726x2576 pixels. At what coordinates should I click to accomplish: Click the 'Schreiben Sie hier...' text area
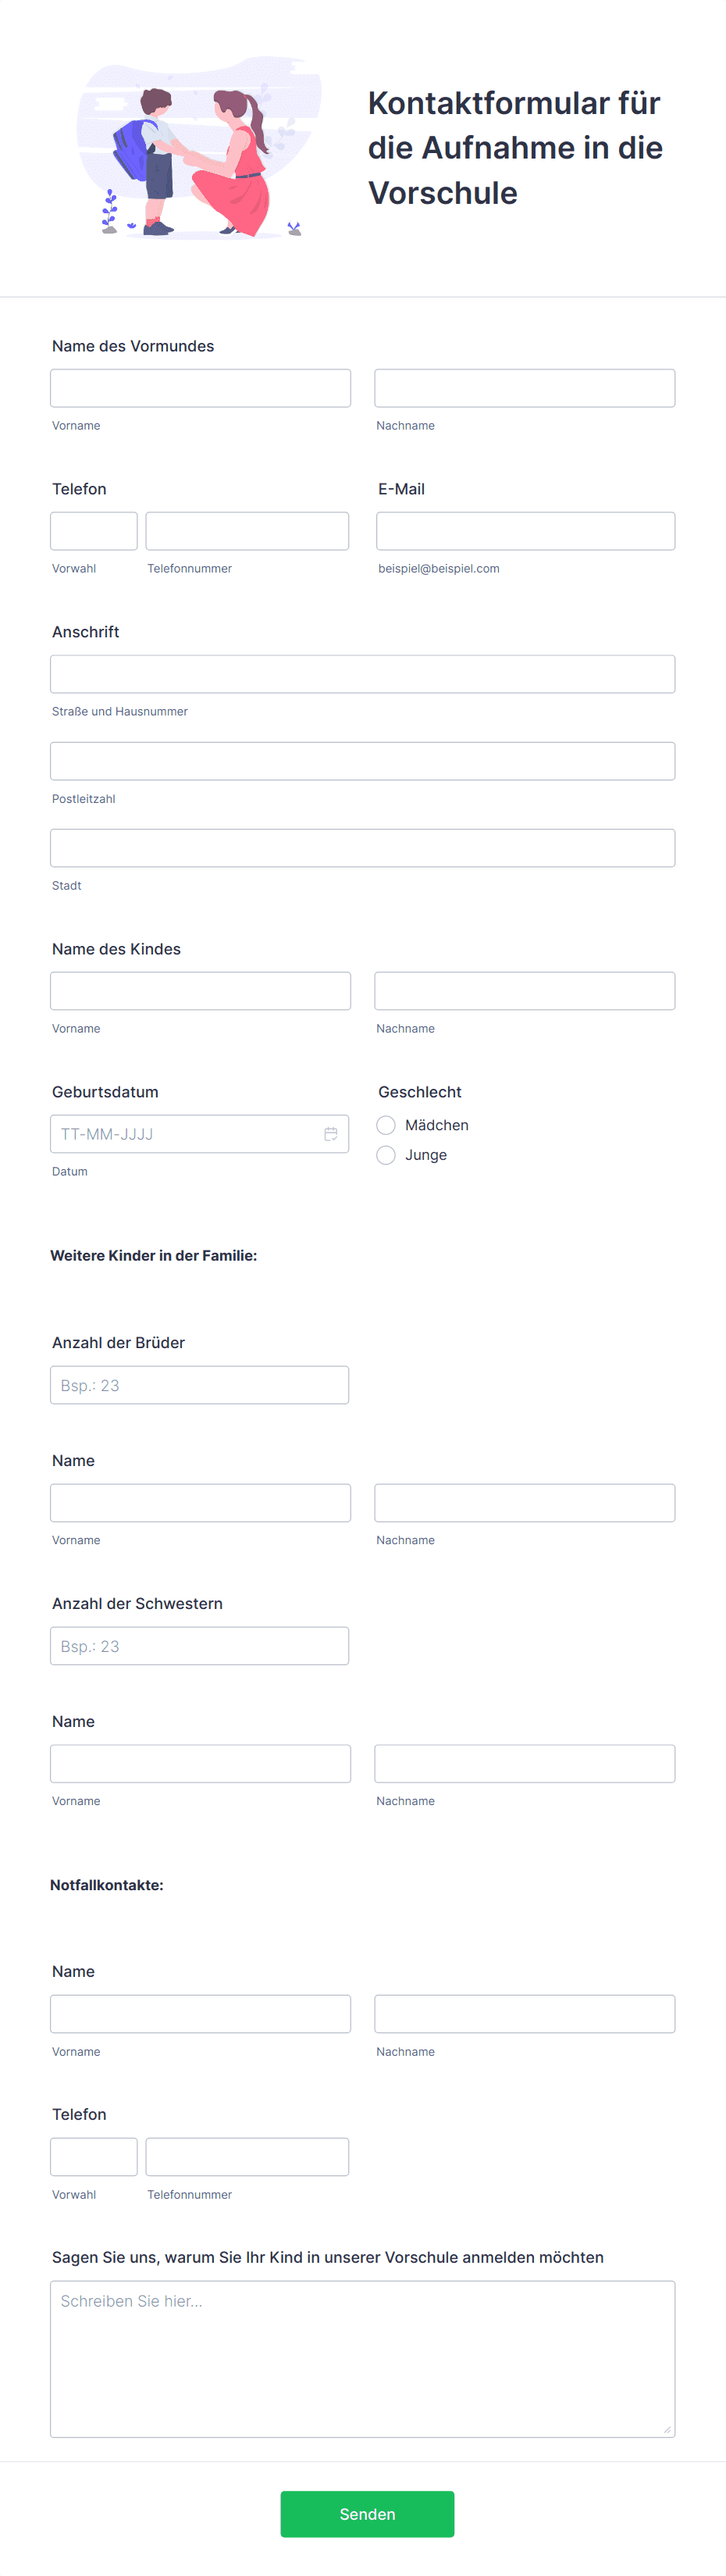[362, 2359]
